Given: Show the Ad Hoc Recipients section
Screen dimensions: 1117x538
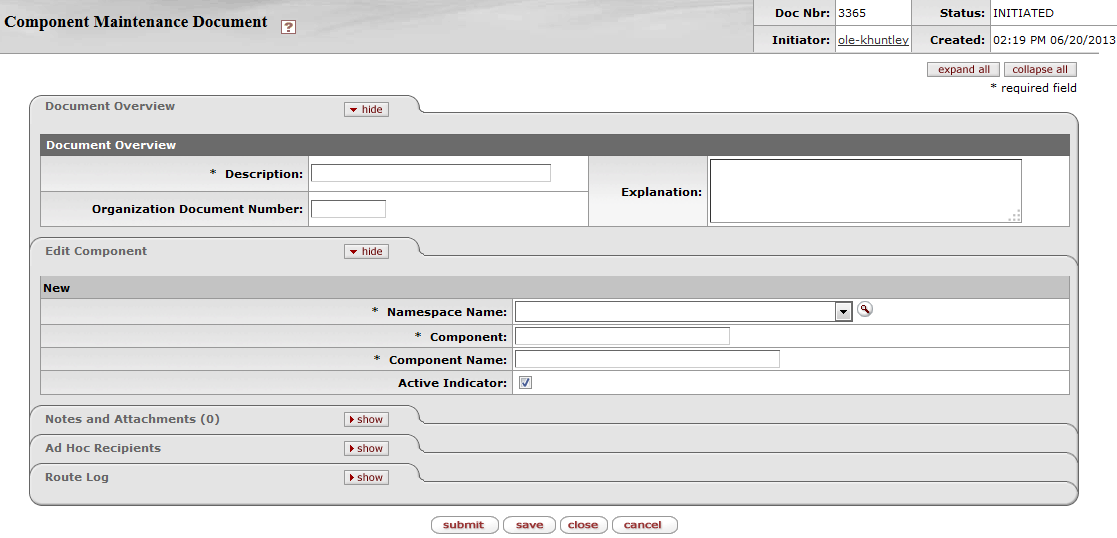Looking at the screenshot, I should [x=366, y=449].
